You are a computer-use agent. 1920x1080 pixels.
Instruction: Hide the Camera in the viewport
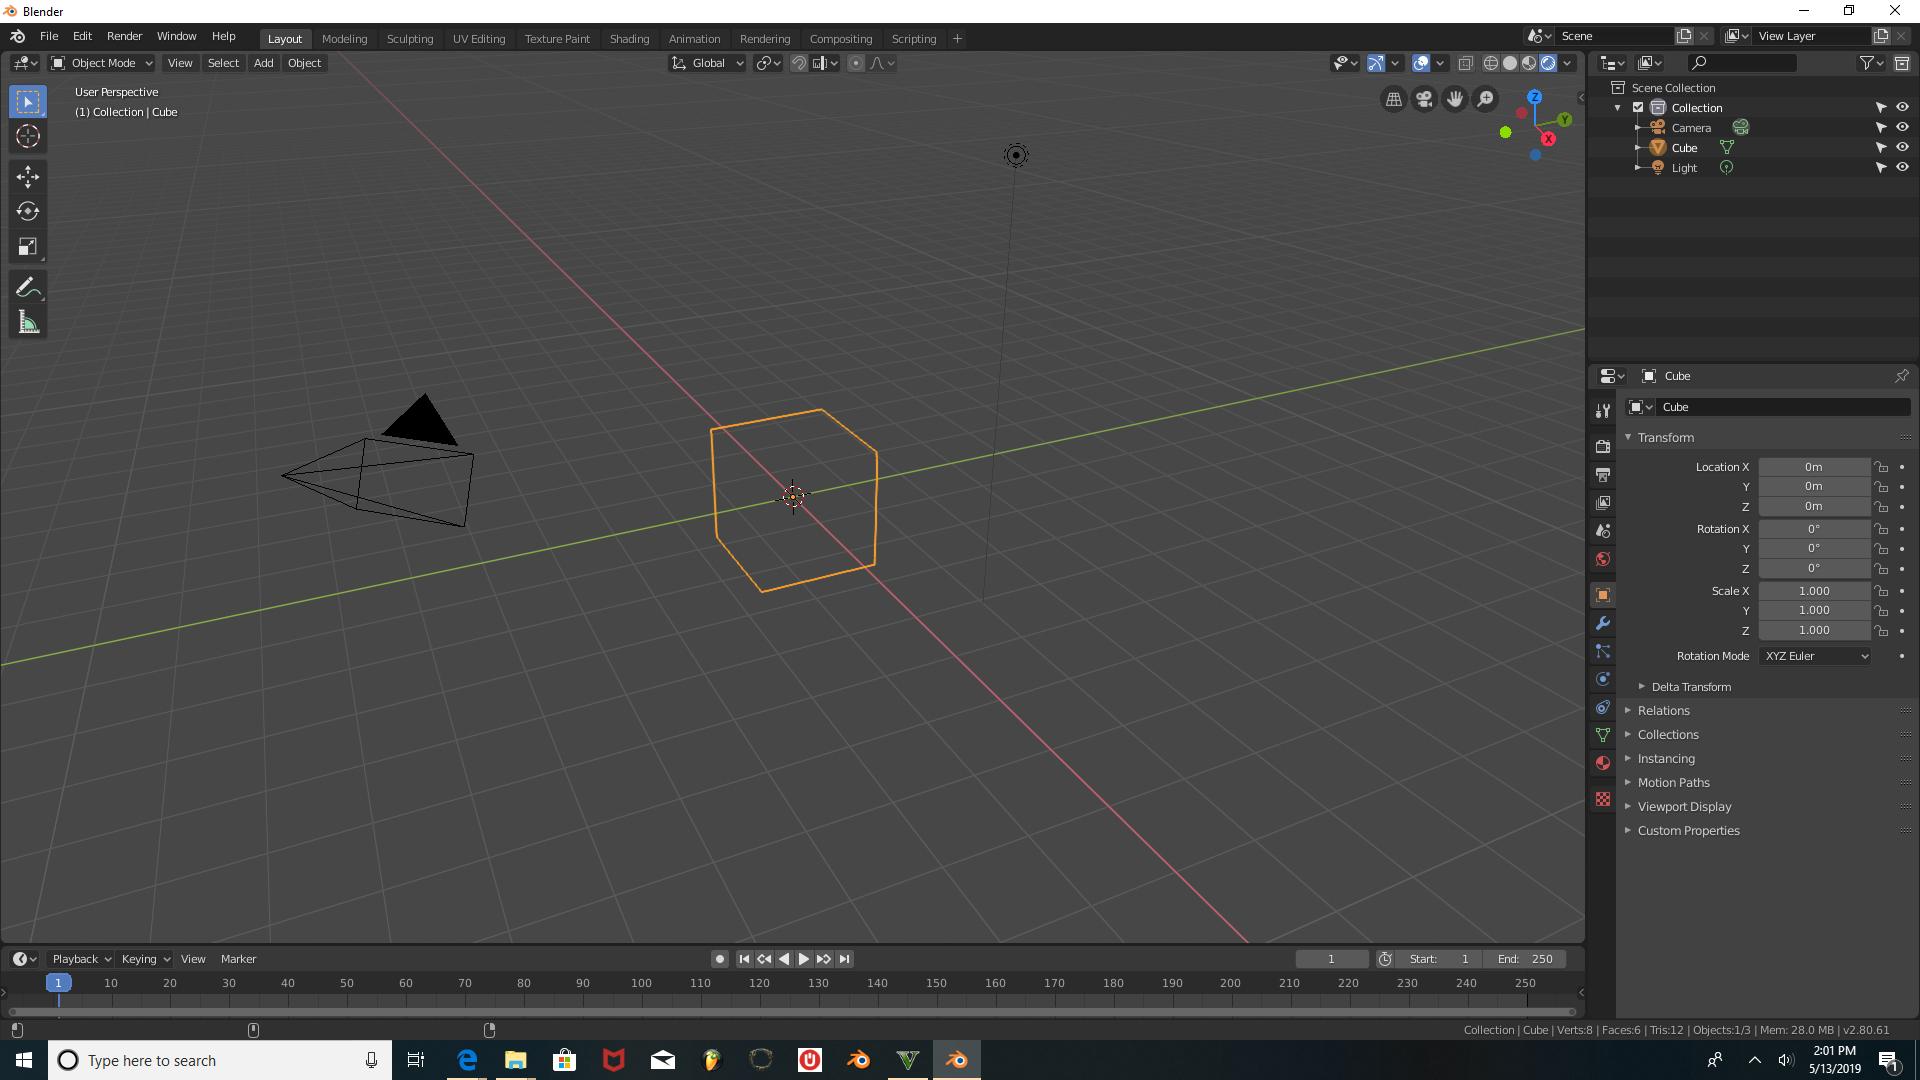(x=1903, y=127)
